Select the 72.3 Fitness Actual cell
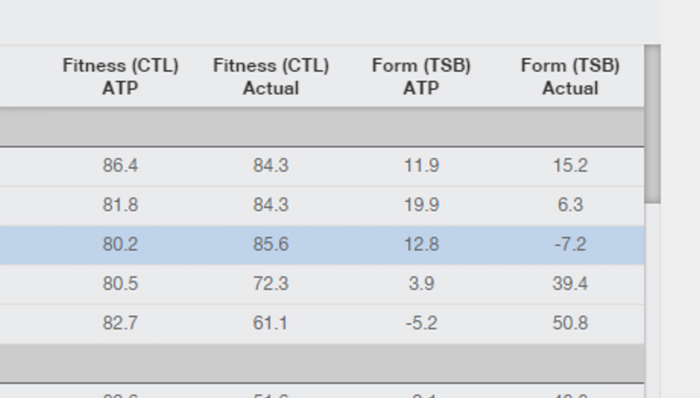Image resolution: width=700 pixels, height=398 pixels. [x=271, y=283]
